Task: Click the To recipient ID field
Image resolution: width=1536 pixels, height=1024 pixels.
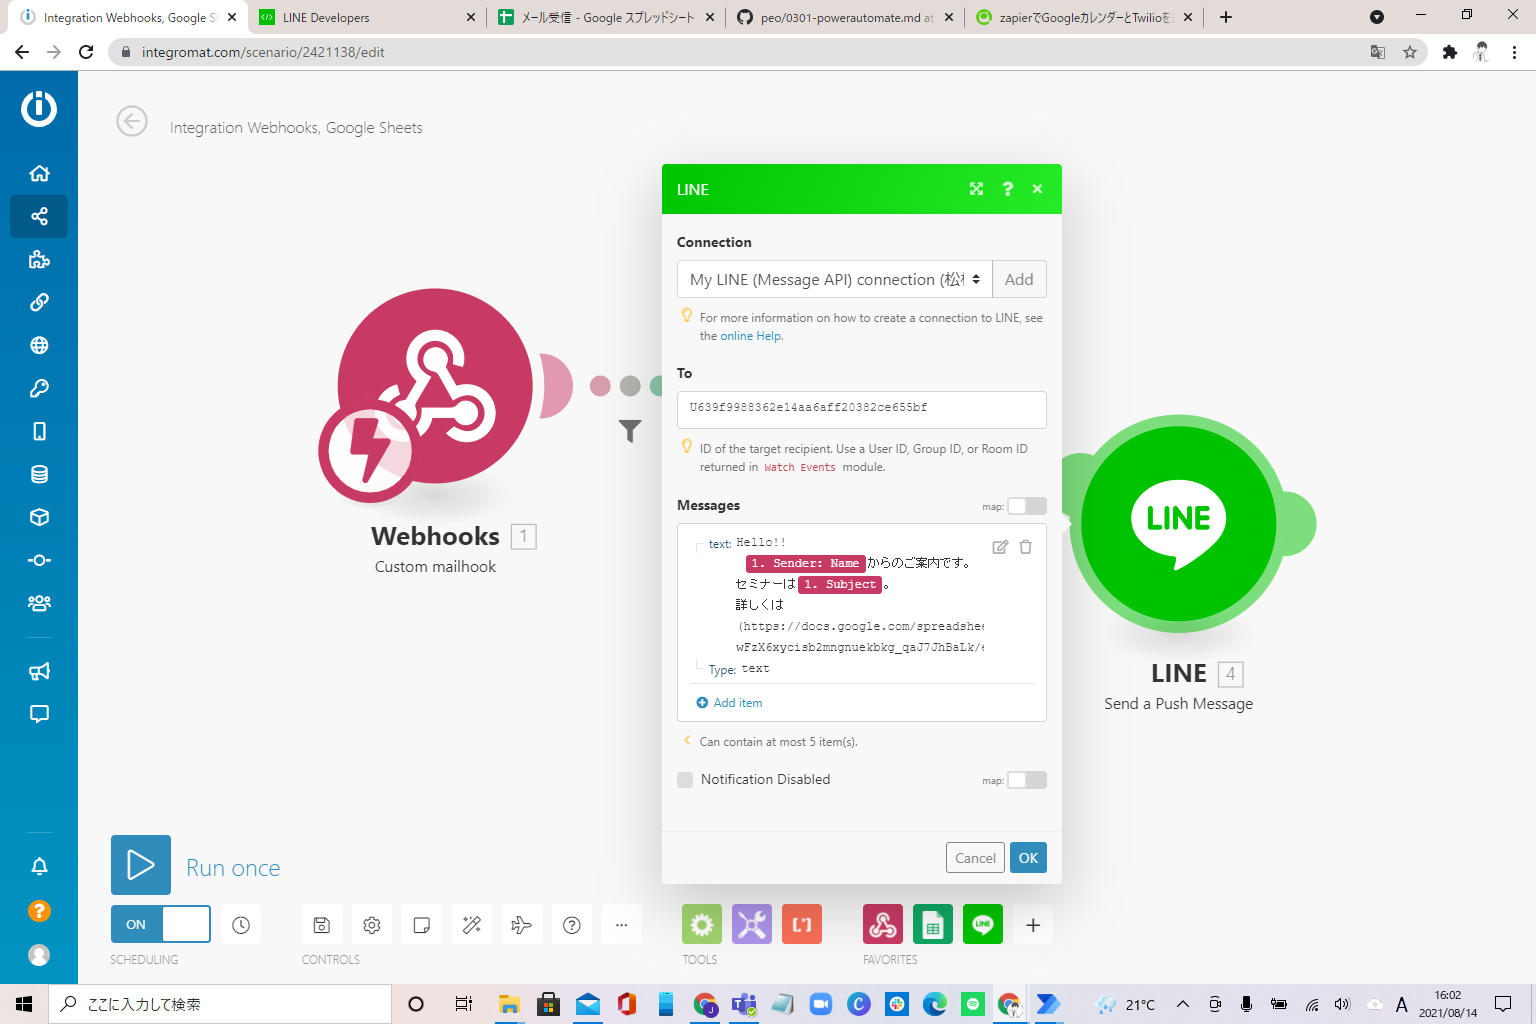Action: tap(862, 409)
